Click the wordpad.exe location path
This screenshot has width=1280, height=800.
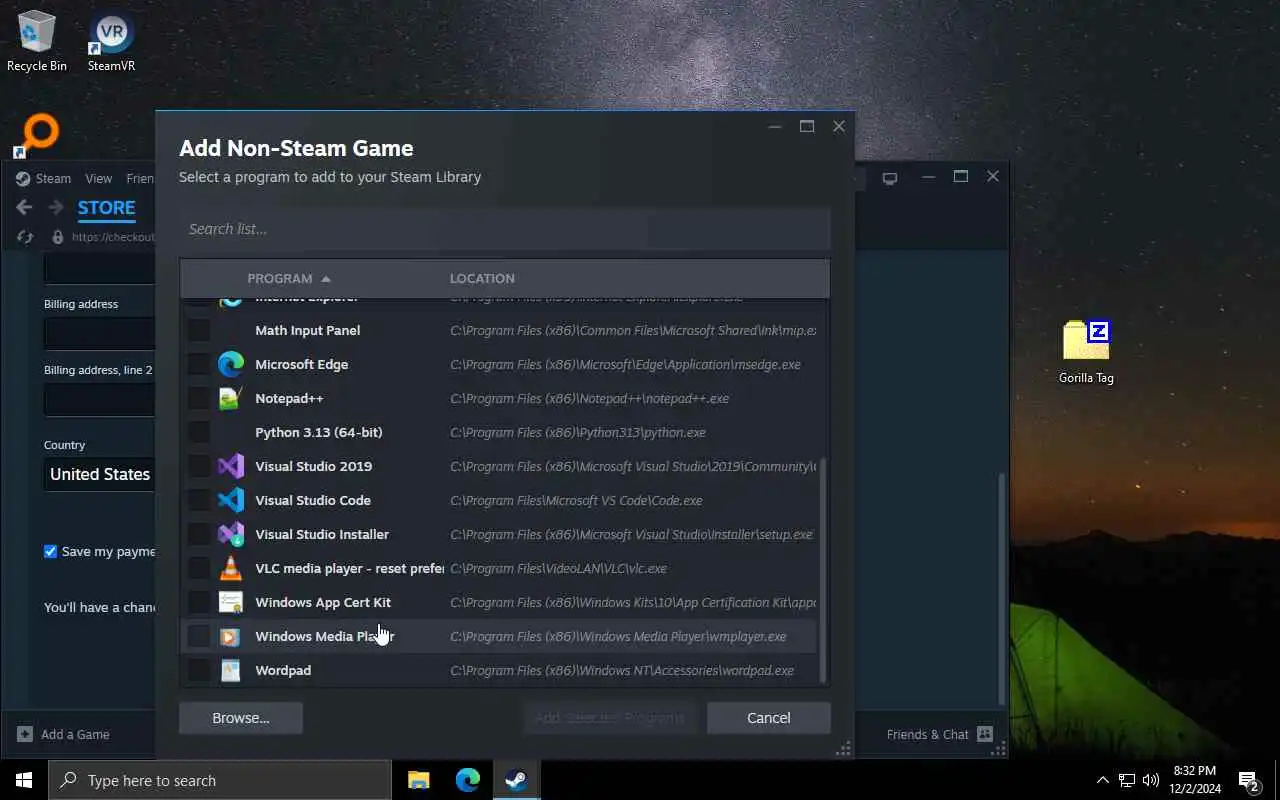click(x=622, y=670)
